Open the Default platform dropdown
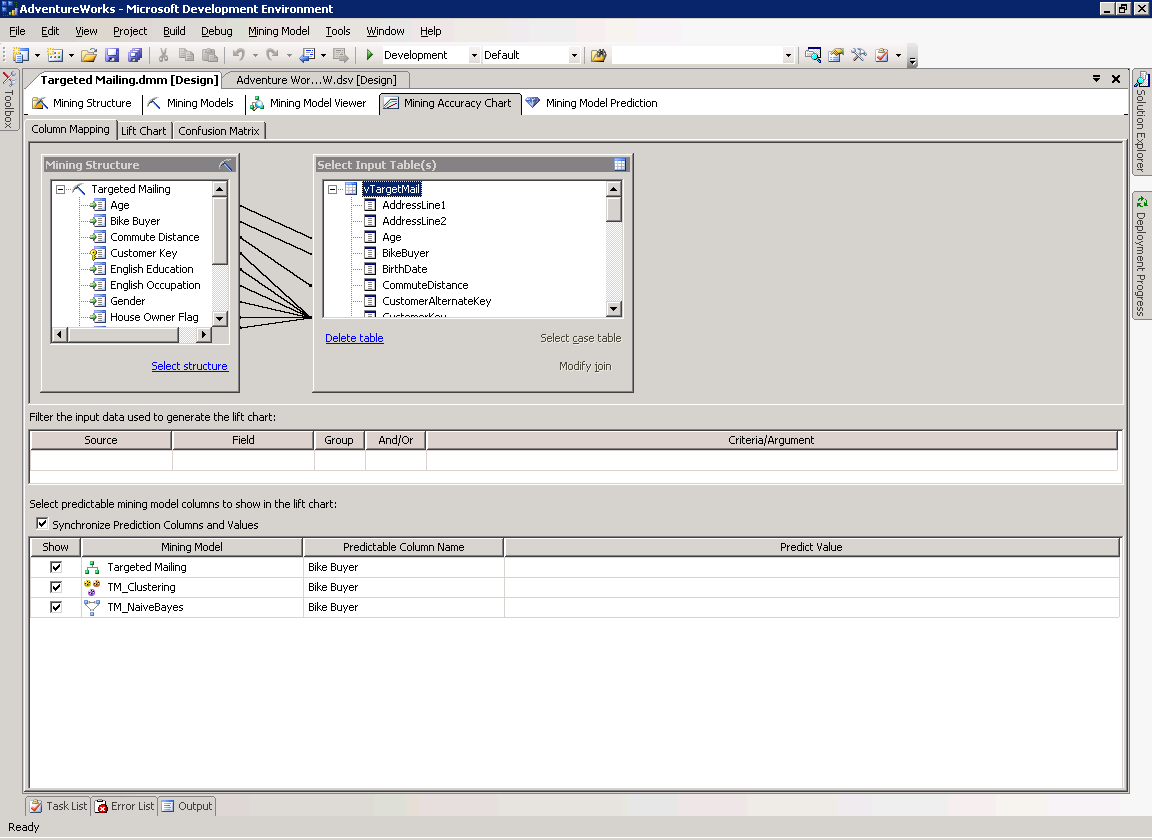 574,55
